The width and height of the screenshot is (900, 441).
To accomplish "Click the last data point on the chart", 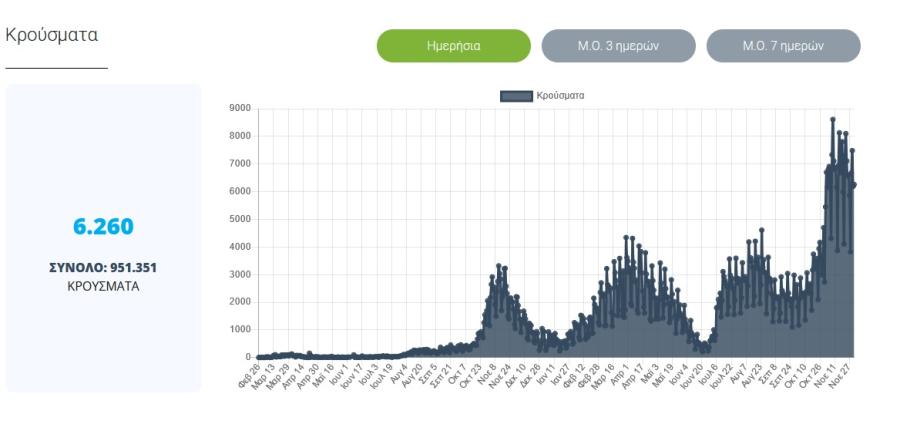I will coord(854,184).
